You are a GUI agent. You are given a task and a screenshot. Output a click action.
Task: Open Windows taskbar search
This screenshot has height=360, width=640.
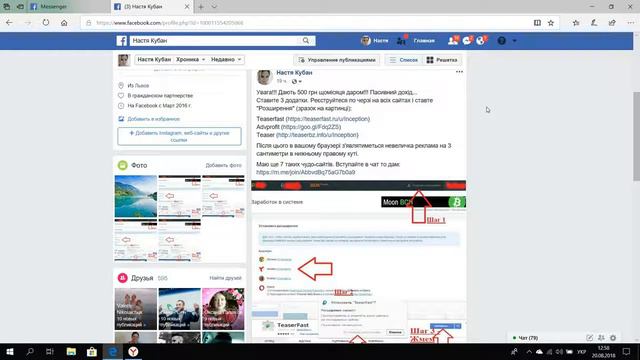[x=30, y=351]
